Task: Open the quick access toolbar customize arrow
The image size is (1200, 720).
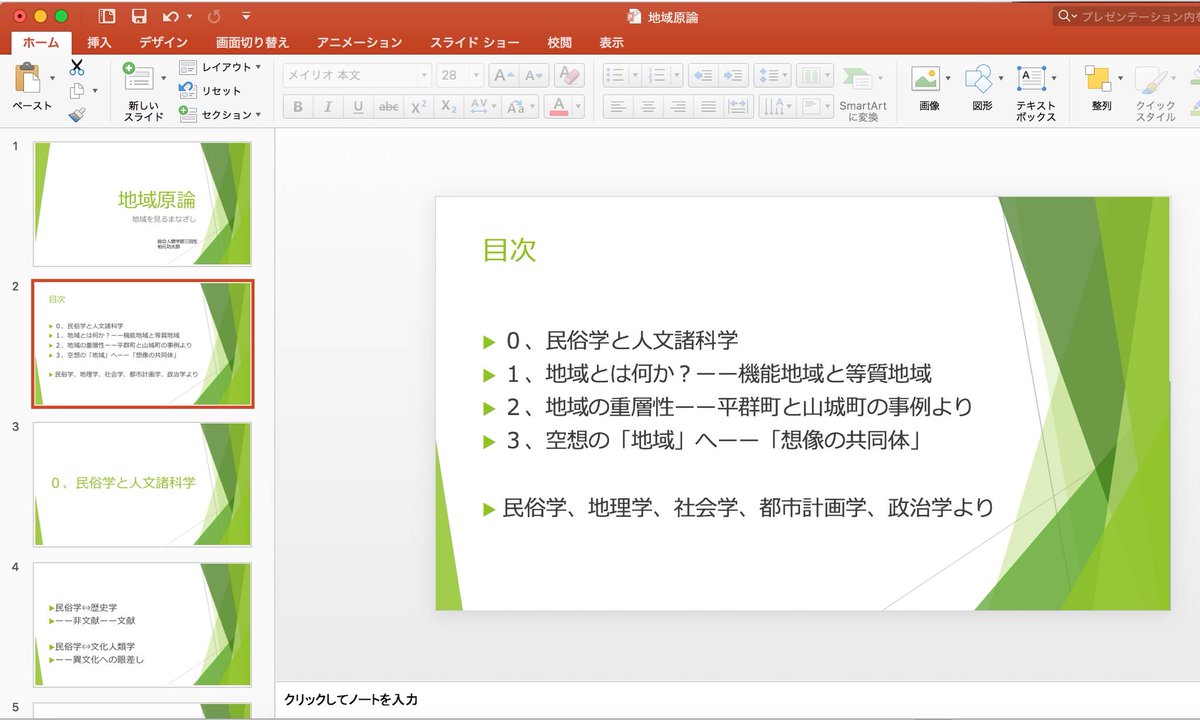Action: [x=246, y=16]
